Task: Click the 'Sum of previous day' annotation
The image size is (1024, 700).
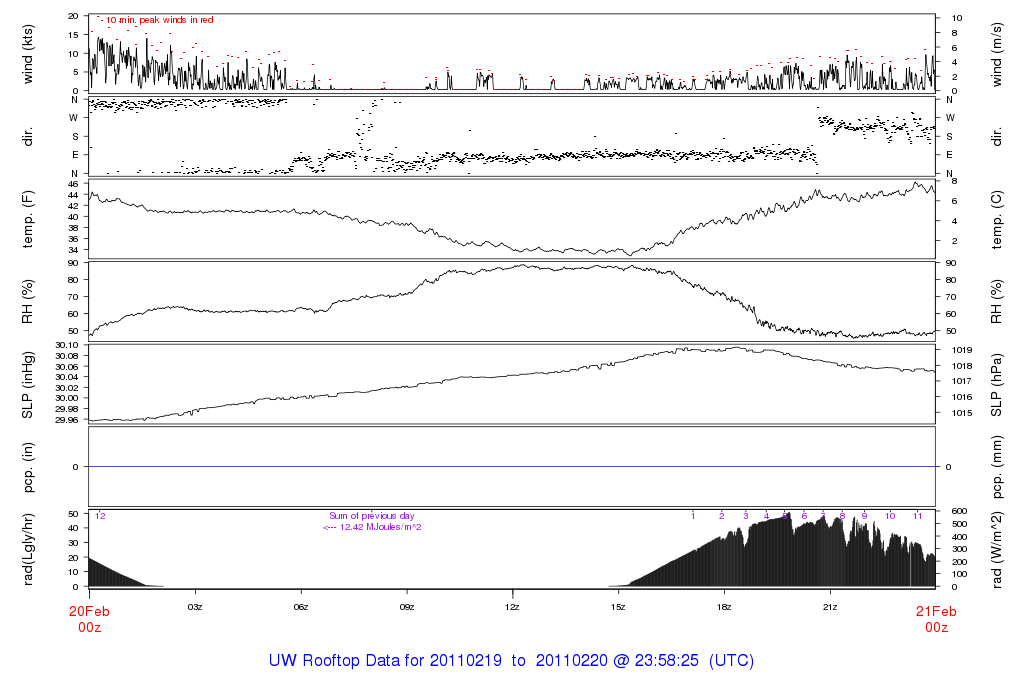Action: pyautogui.click(x=371, y=516)
